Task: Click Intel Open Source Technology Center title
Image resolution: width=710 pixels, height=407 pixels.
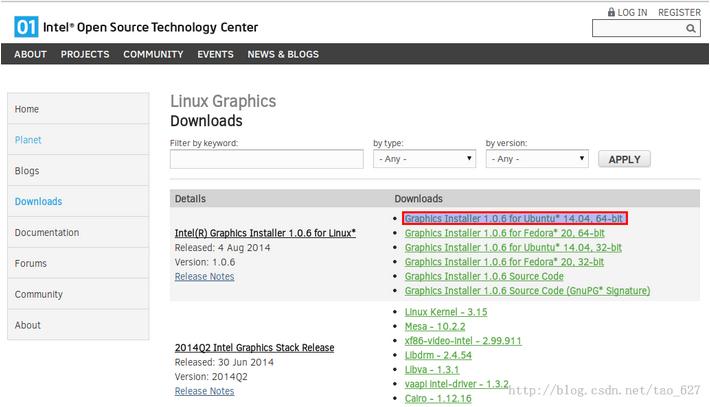Action: pyautogui.click(x=150, y=27)
